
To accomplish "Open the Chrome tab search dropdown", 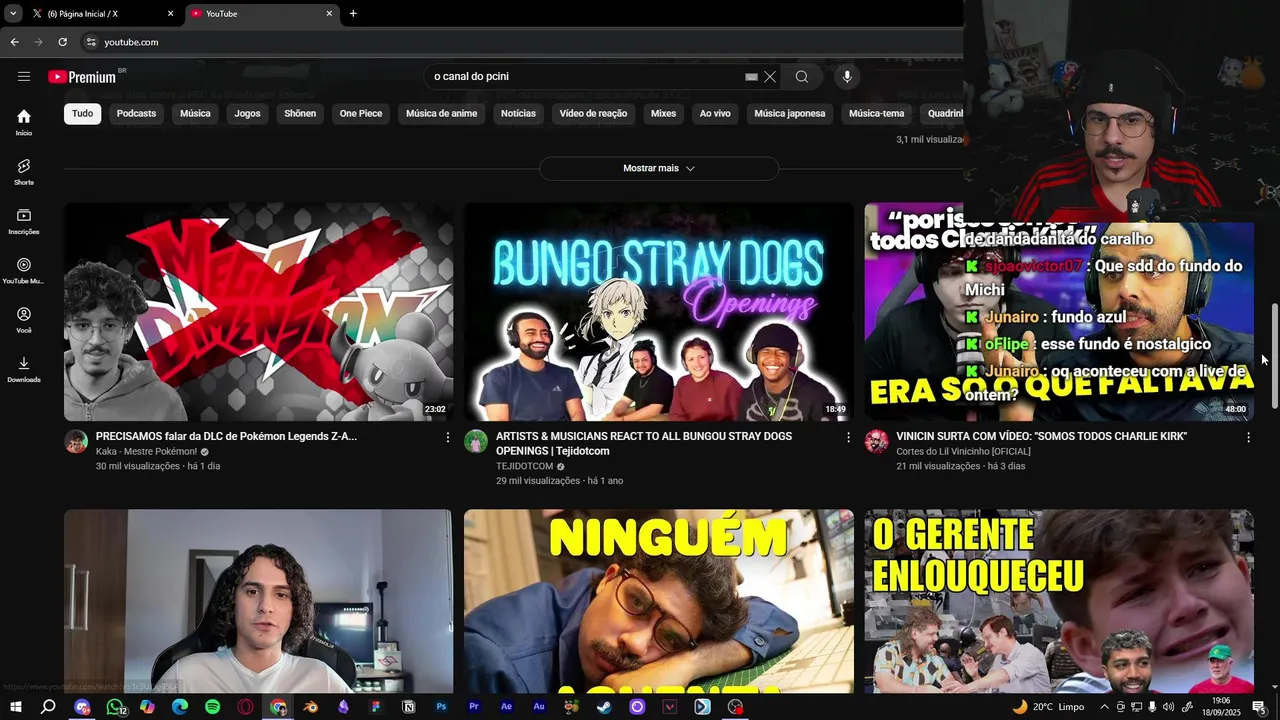I will pyautogui.click(x=13, y=14).
